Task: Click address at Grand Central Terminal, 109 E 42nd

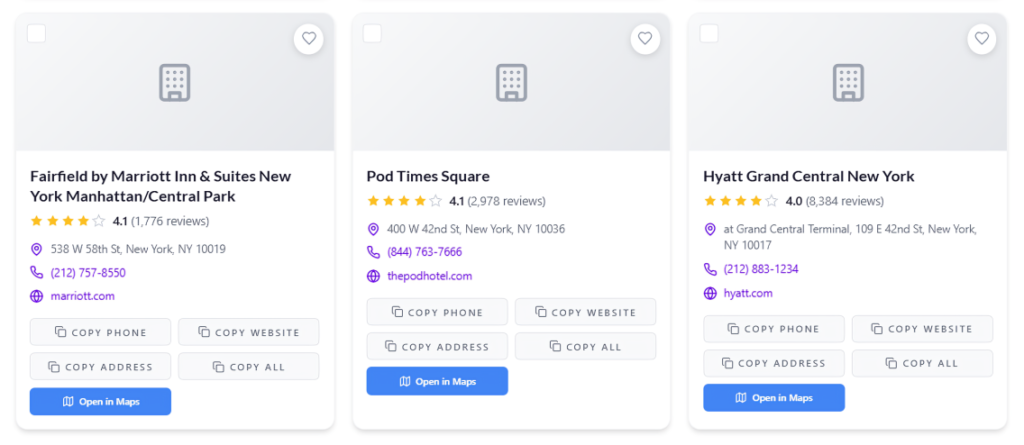Action: [x=850, y=237]
